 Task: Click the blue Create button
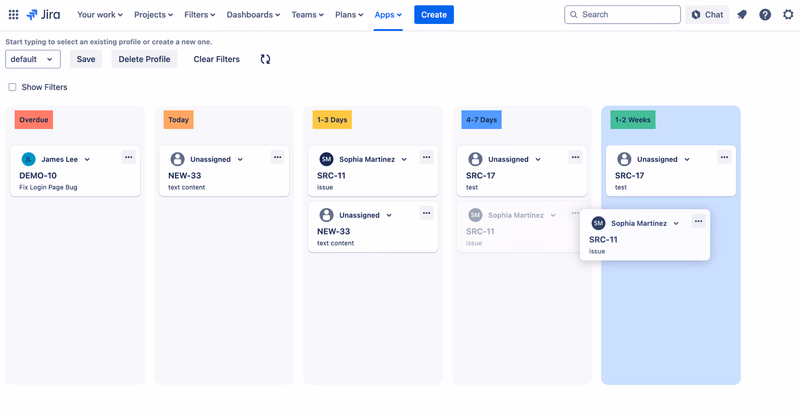point(434,15)
